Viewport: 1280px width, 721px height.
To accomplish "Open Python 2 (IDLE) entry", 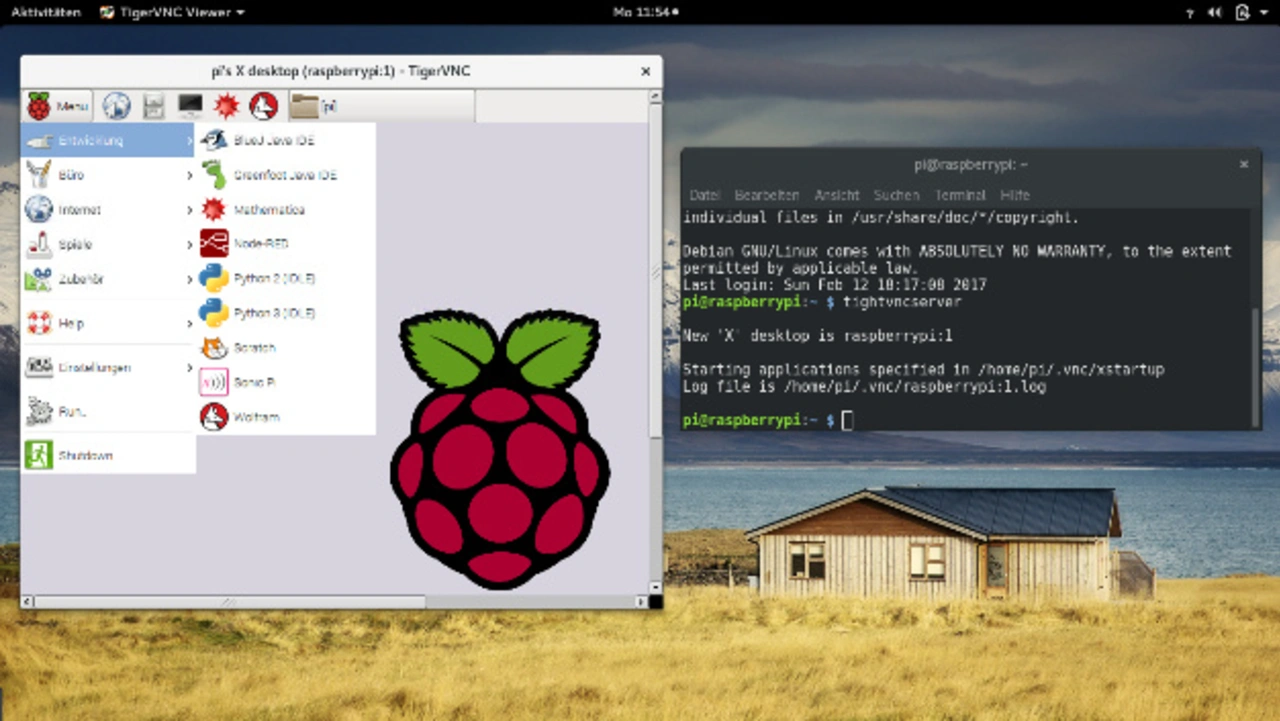I will tap(286, 279).
